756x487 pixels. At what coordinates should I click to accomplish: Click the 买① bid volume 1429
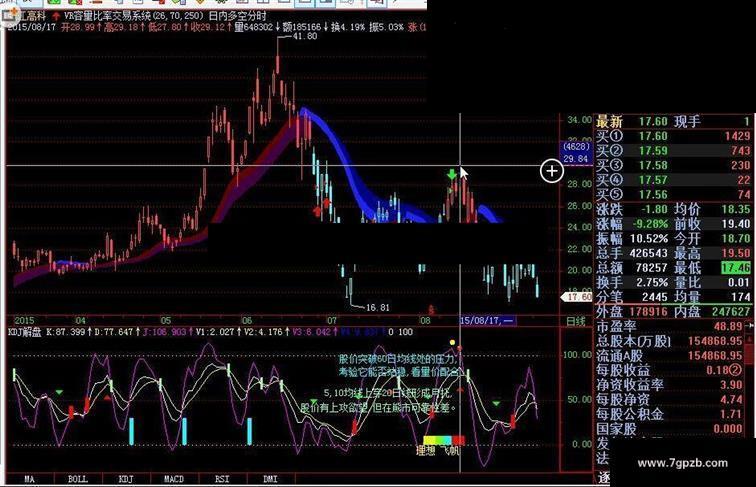coord(737,136)
